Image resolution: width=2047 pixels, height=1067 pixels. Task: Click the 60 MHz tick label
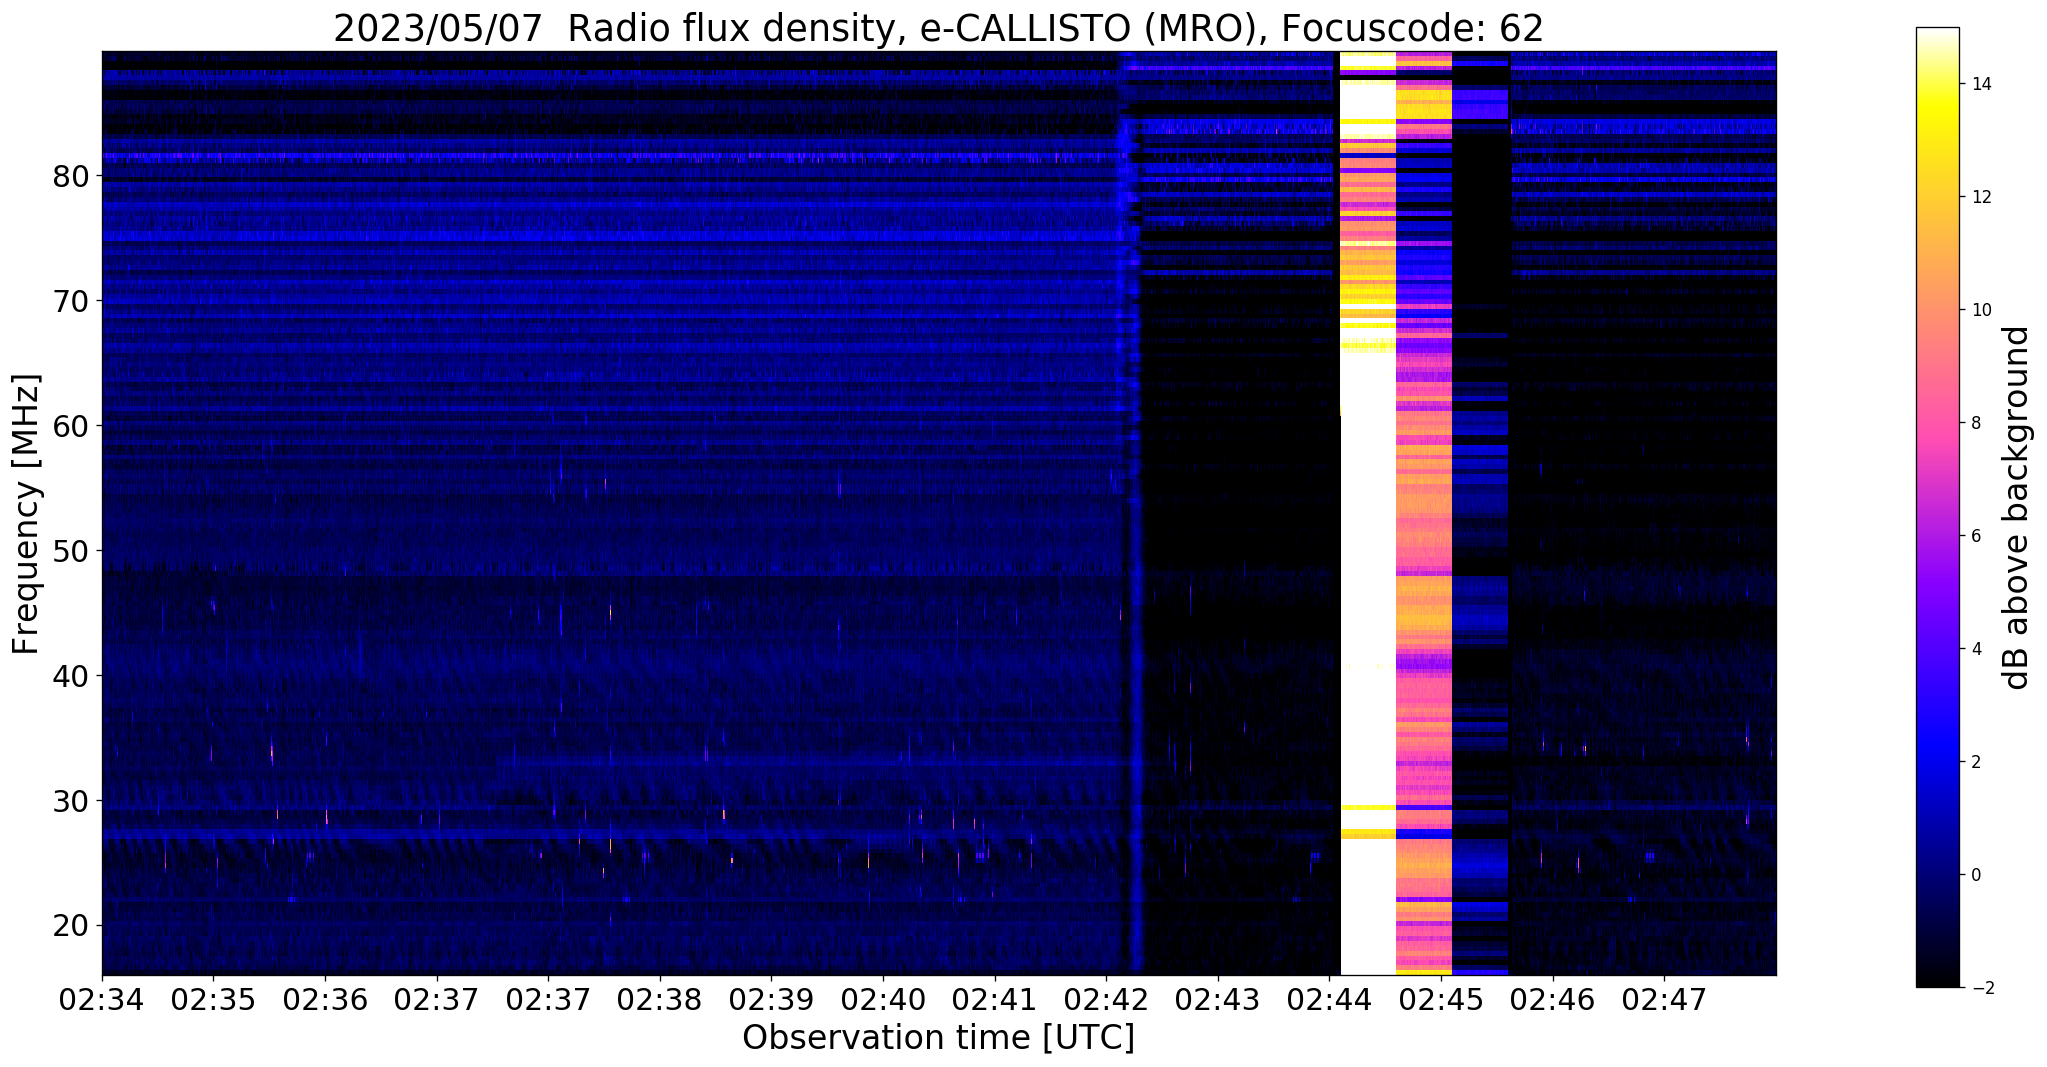[71, 426]
